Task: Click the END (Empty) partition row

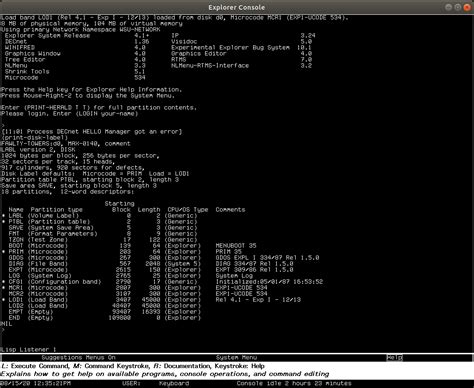Action: pos(105,318)
